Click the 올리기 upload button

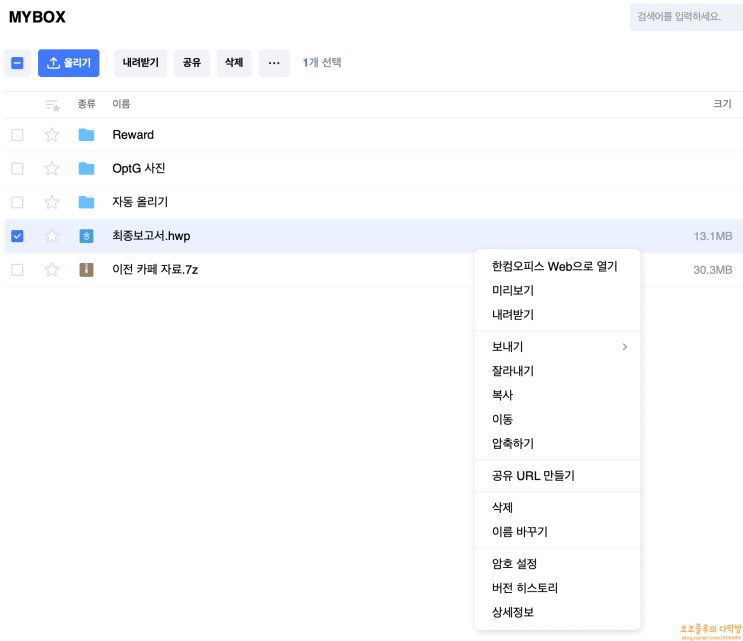click(69, 63)
